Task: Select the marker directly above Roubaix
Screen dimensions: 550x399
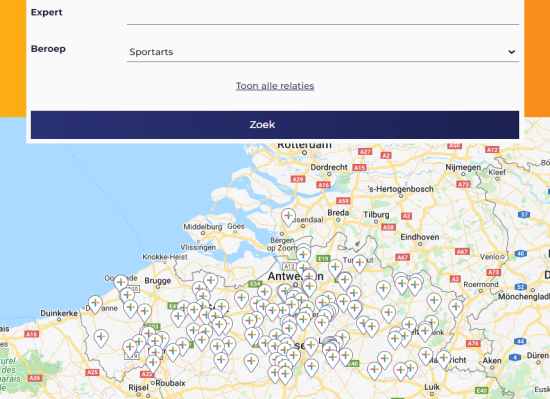Action: pyautogui.click(x=153, y=363)
